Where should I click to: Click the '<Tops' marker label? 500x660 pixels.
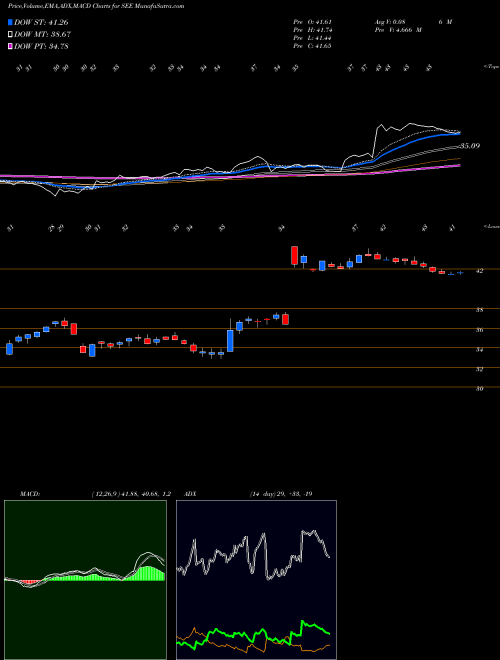[491, 67]
